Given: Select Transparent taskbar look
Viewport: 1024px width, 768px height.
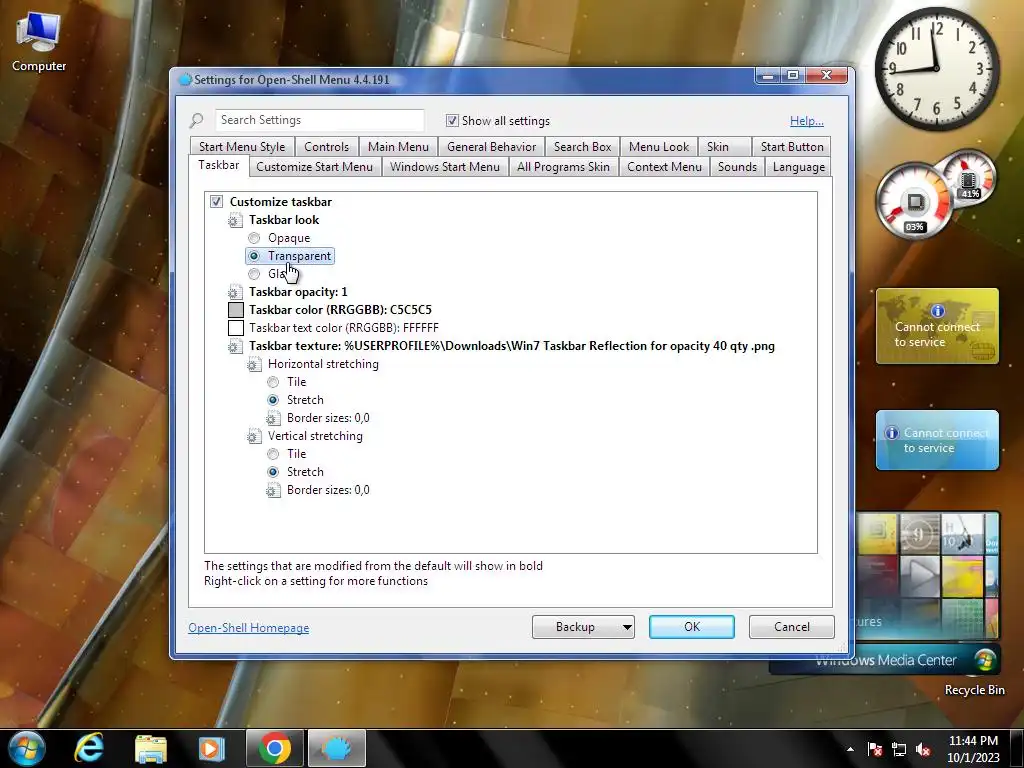Looking at the screenshot, I should pyautogui.click(x=254, y=256).
